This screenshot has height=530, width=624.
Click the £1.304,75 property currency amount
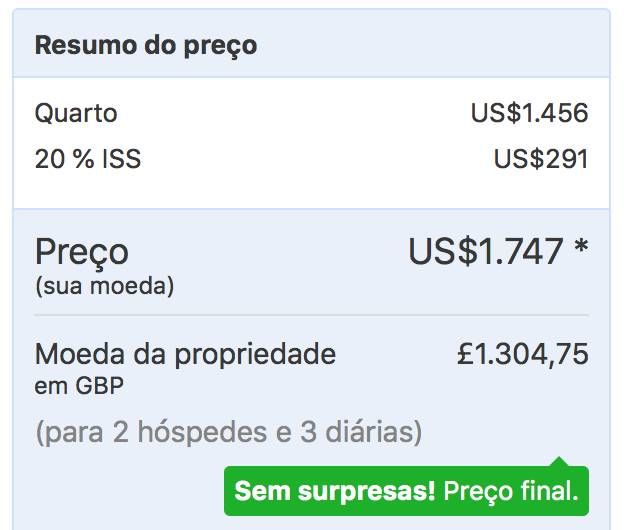pyautogui.click(x=523, y=353)
